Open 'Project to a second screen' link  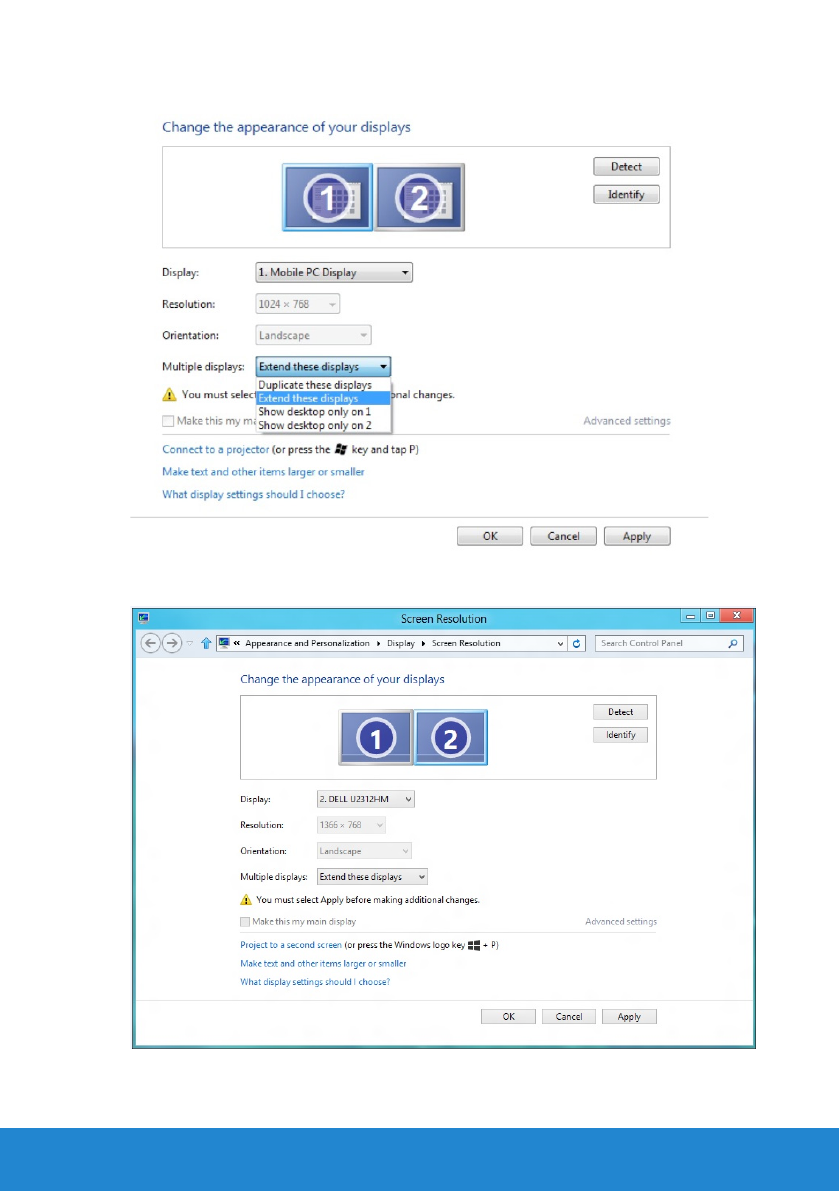(x=291, y=945)
